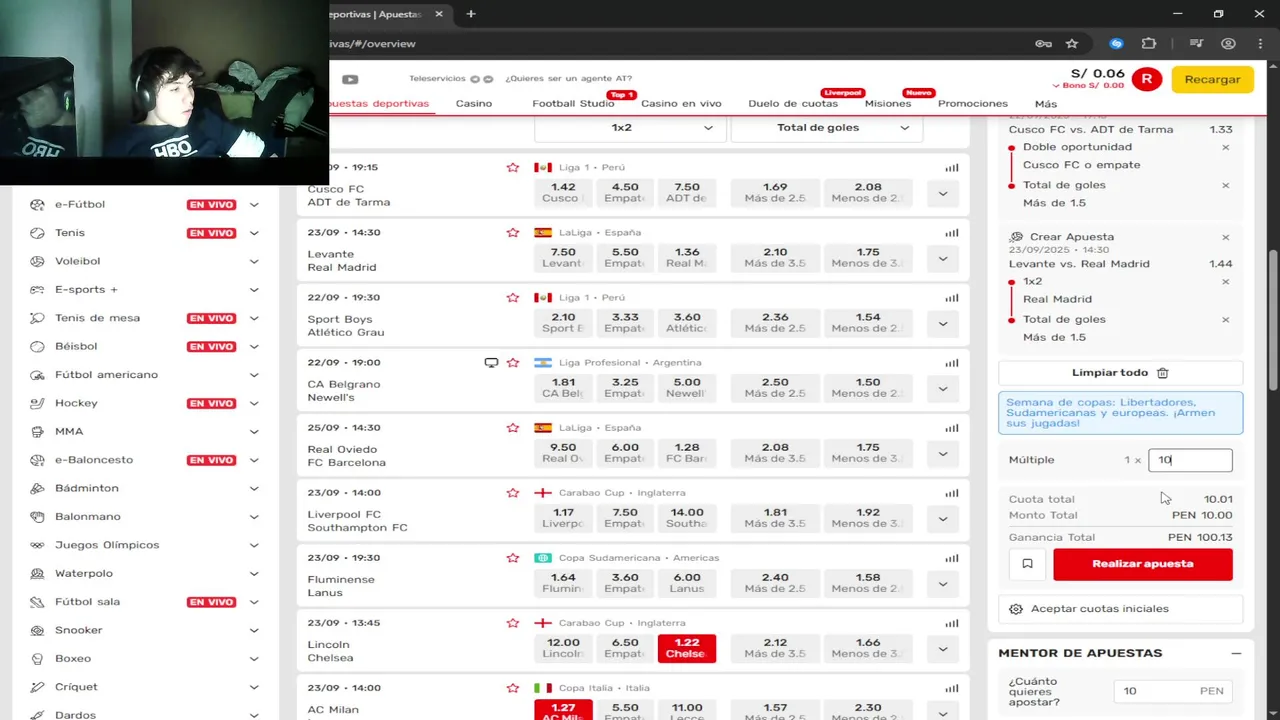This screenshot has width=1280, height=720.
Task: Click the live stream icon for CA Belgrano match
Action: click(x=491, y=362)
